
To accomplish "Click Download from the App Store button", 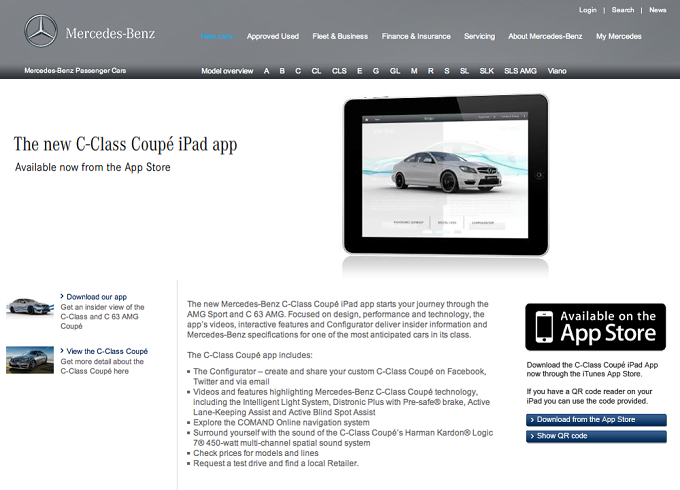I will 596,420.
